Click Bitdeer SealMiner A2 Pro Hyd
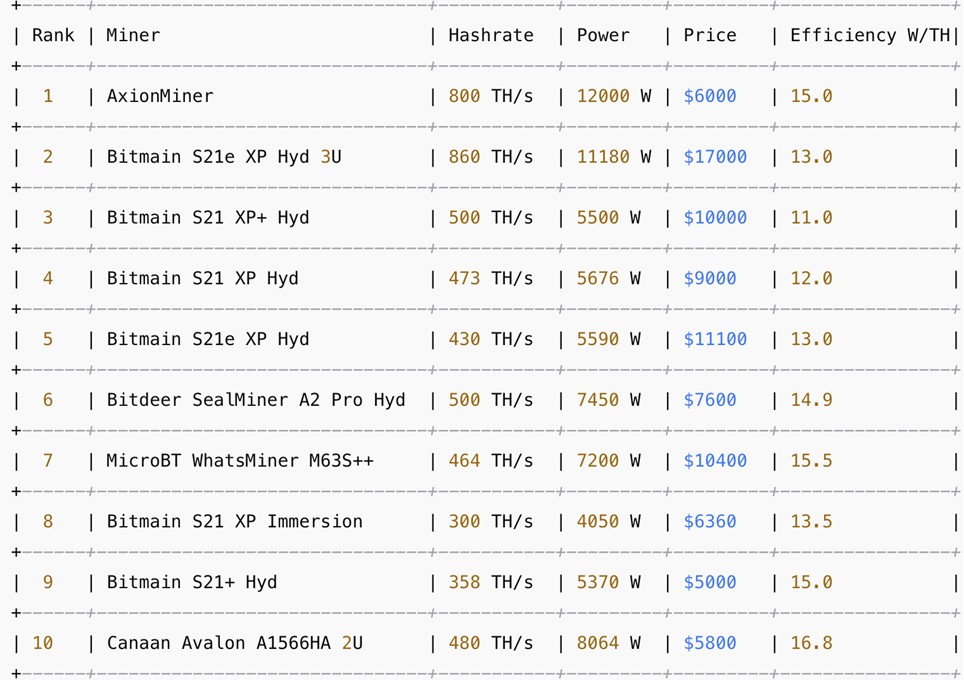 coord(256,400)
